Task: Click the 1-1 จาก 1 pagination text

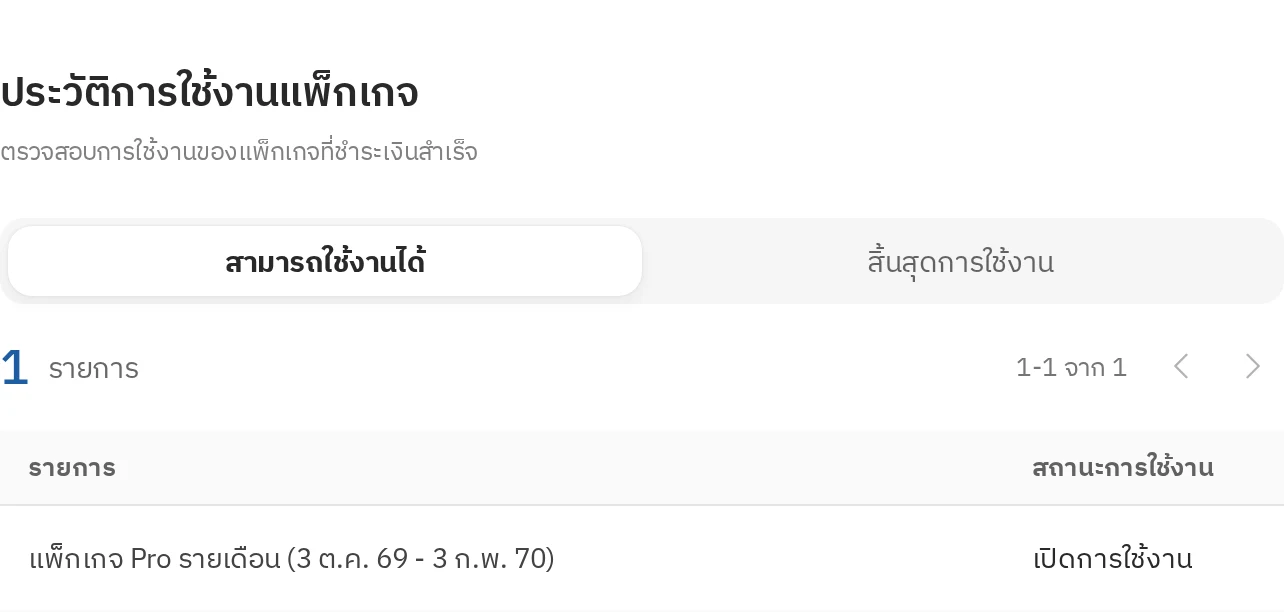Action: point(1071,368)
